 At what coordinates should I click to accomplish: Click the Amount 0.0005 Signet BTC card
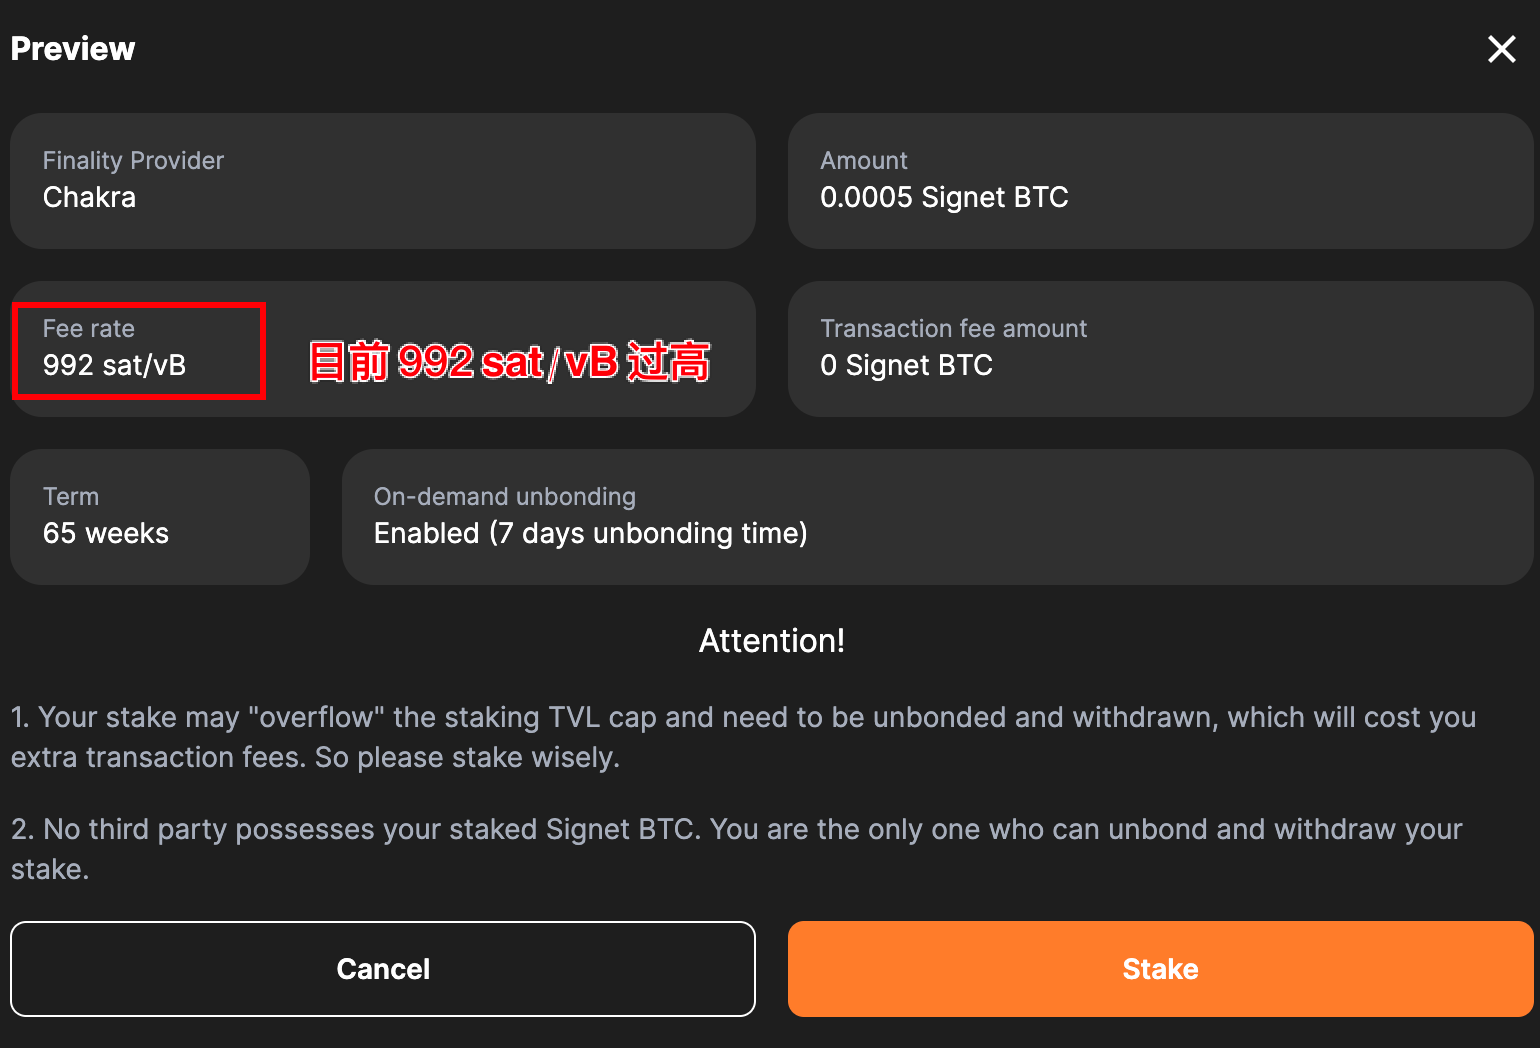(1160, 181)
